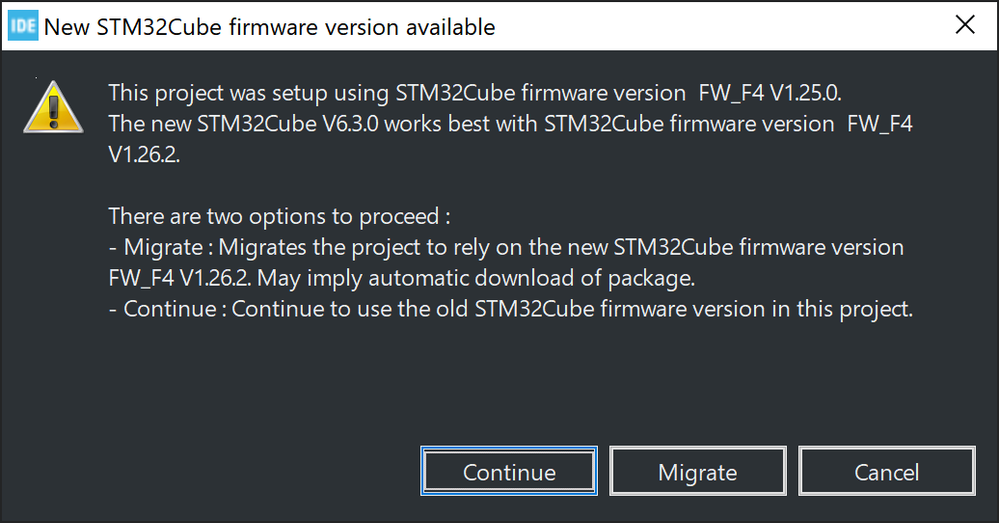Click the 'FW_F4 V1.25.0.' version text
999x523 pixels.
tap(770, 93)
